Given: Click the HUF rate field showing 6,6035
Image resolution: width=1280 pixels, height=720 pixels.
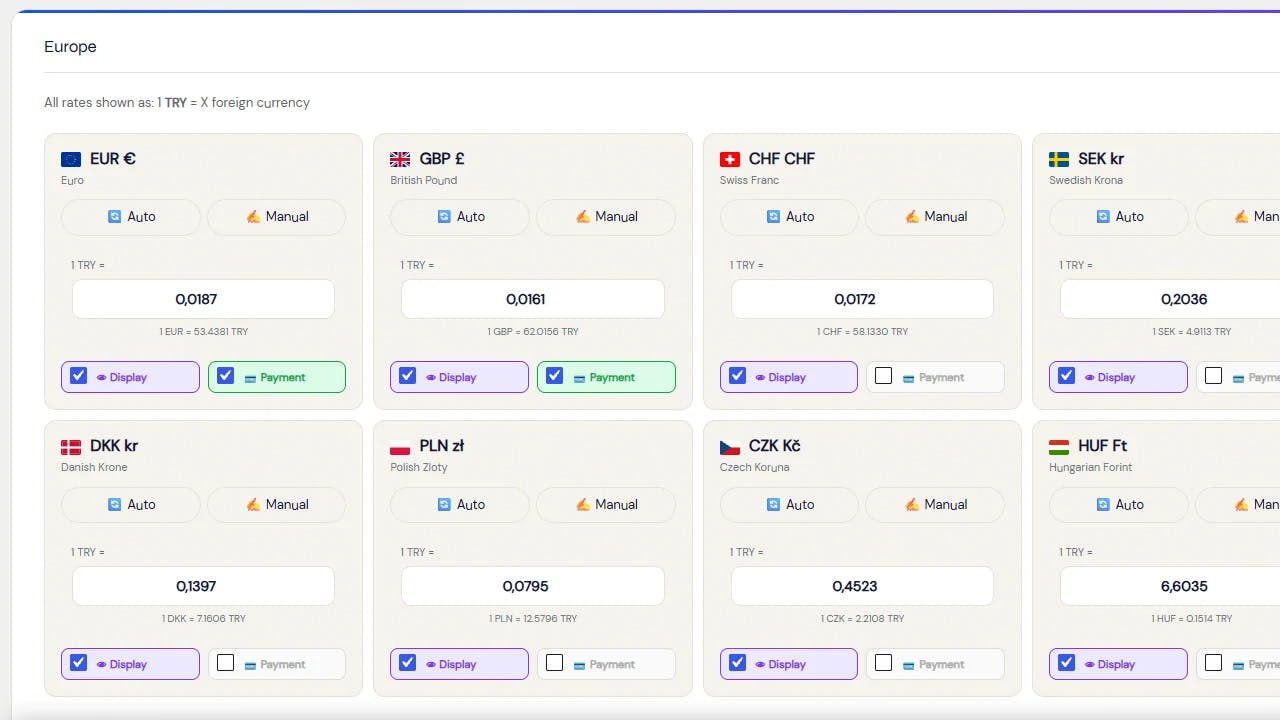Looking at the screenshot, I should (1170, 586).
